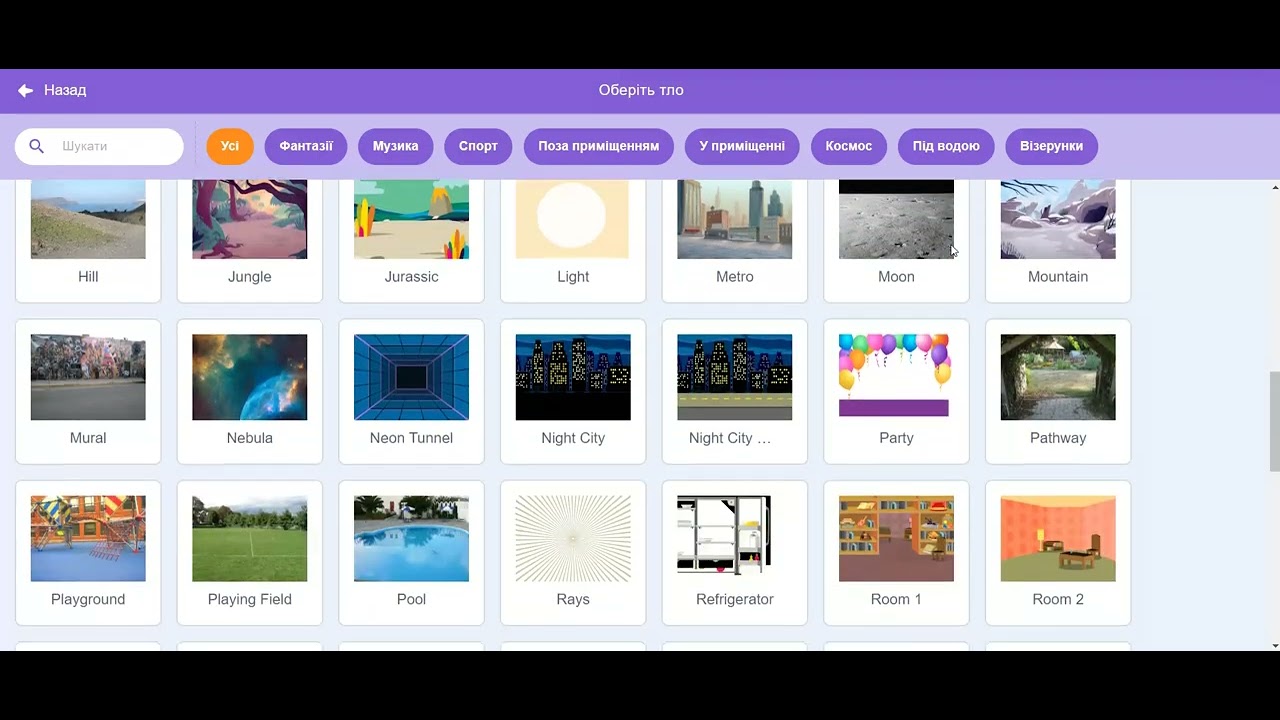Choose the Jungle backdrop
Image resolution: width=1280 pixels, height=720 pixels.
pyautogui.click(x=250, y=240)
